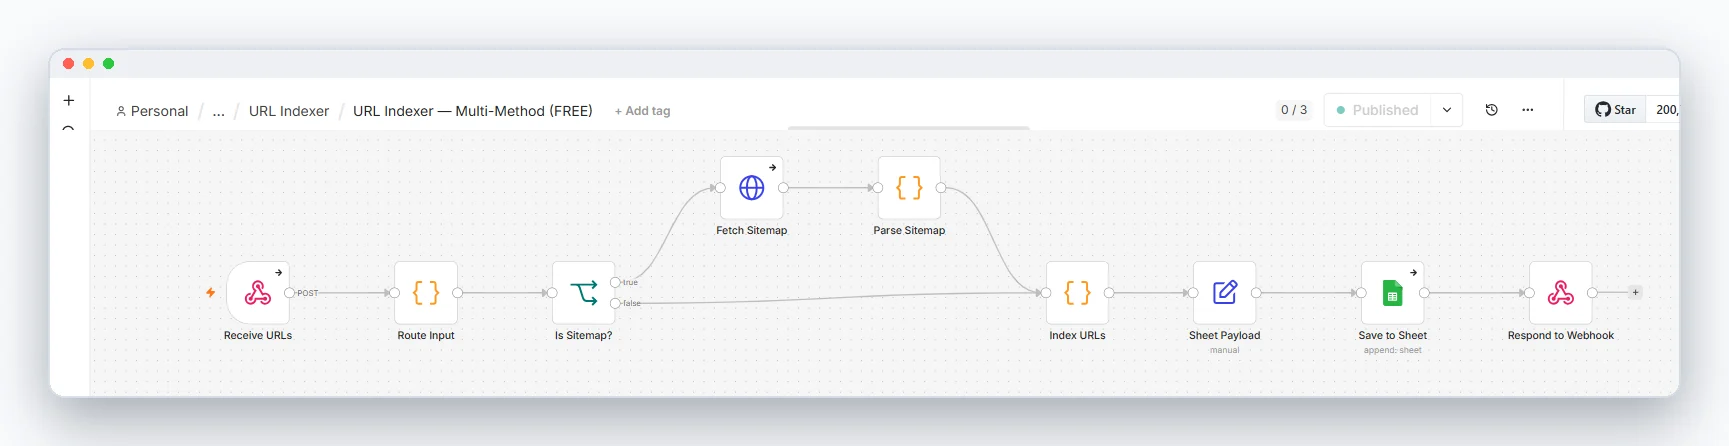The height and width of the screenshot is (446, 1729).
Task: Open workflow history clock icon
Action: point(1491,110)
